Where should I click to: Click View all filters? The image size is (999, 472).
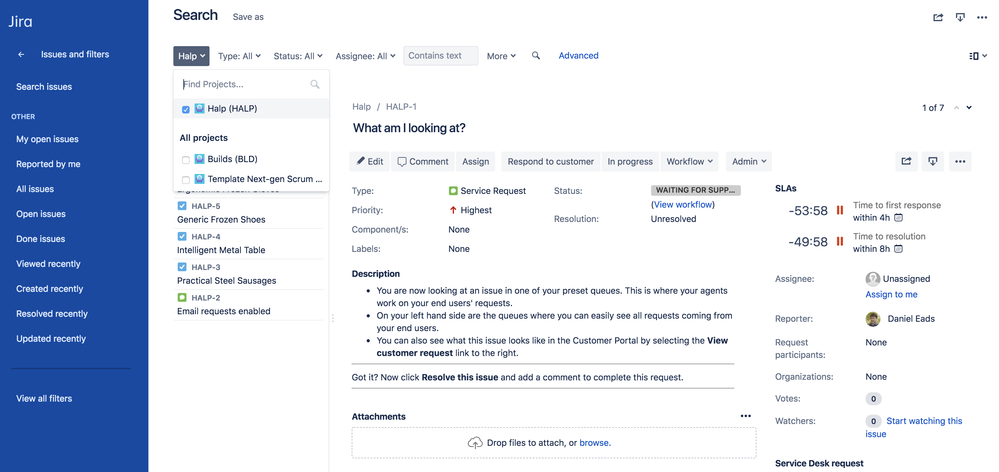44,399
